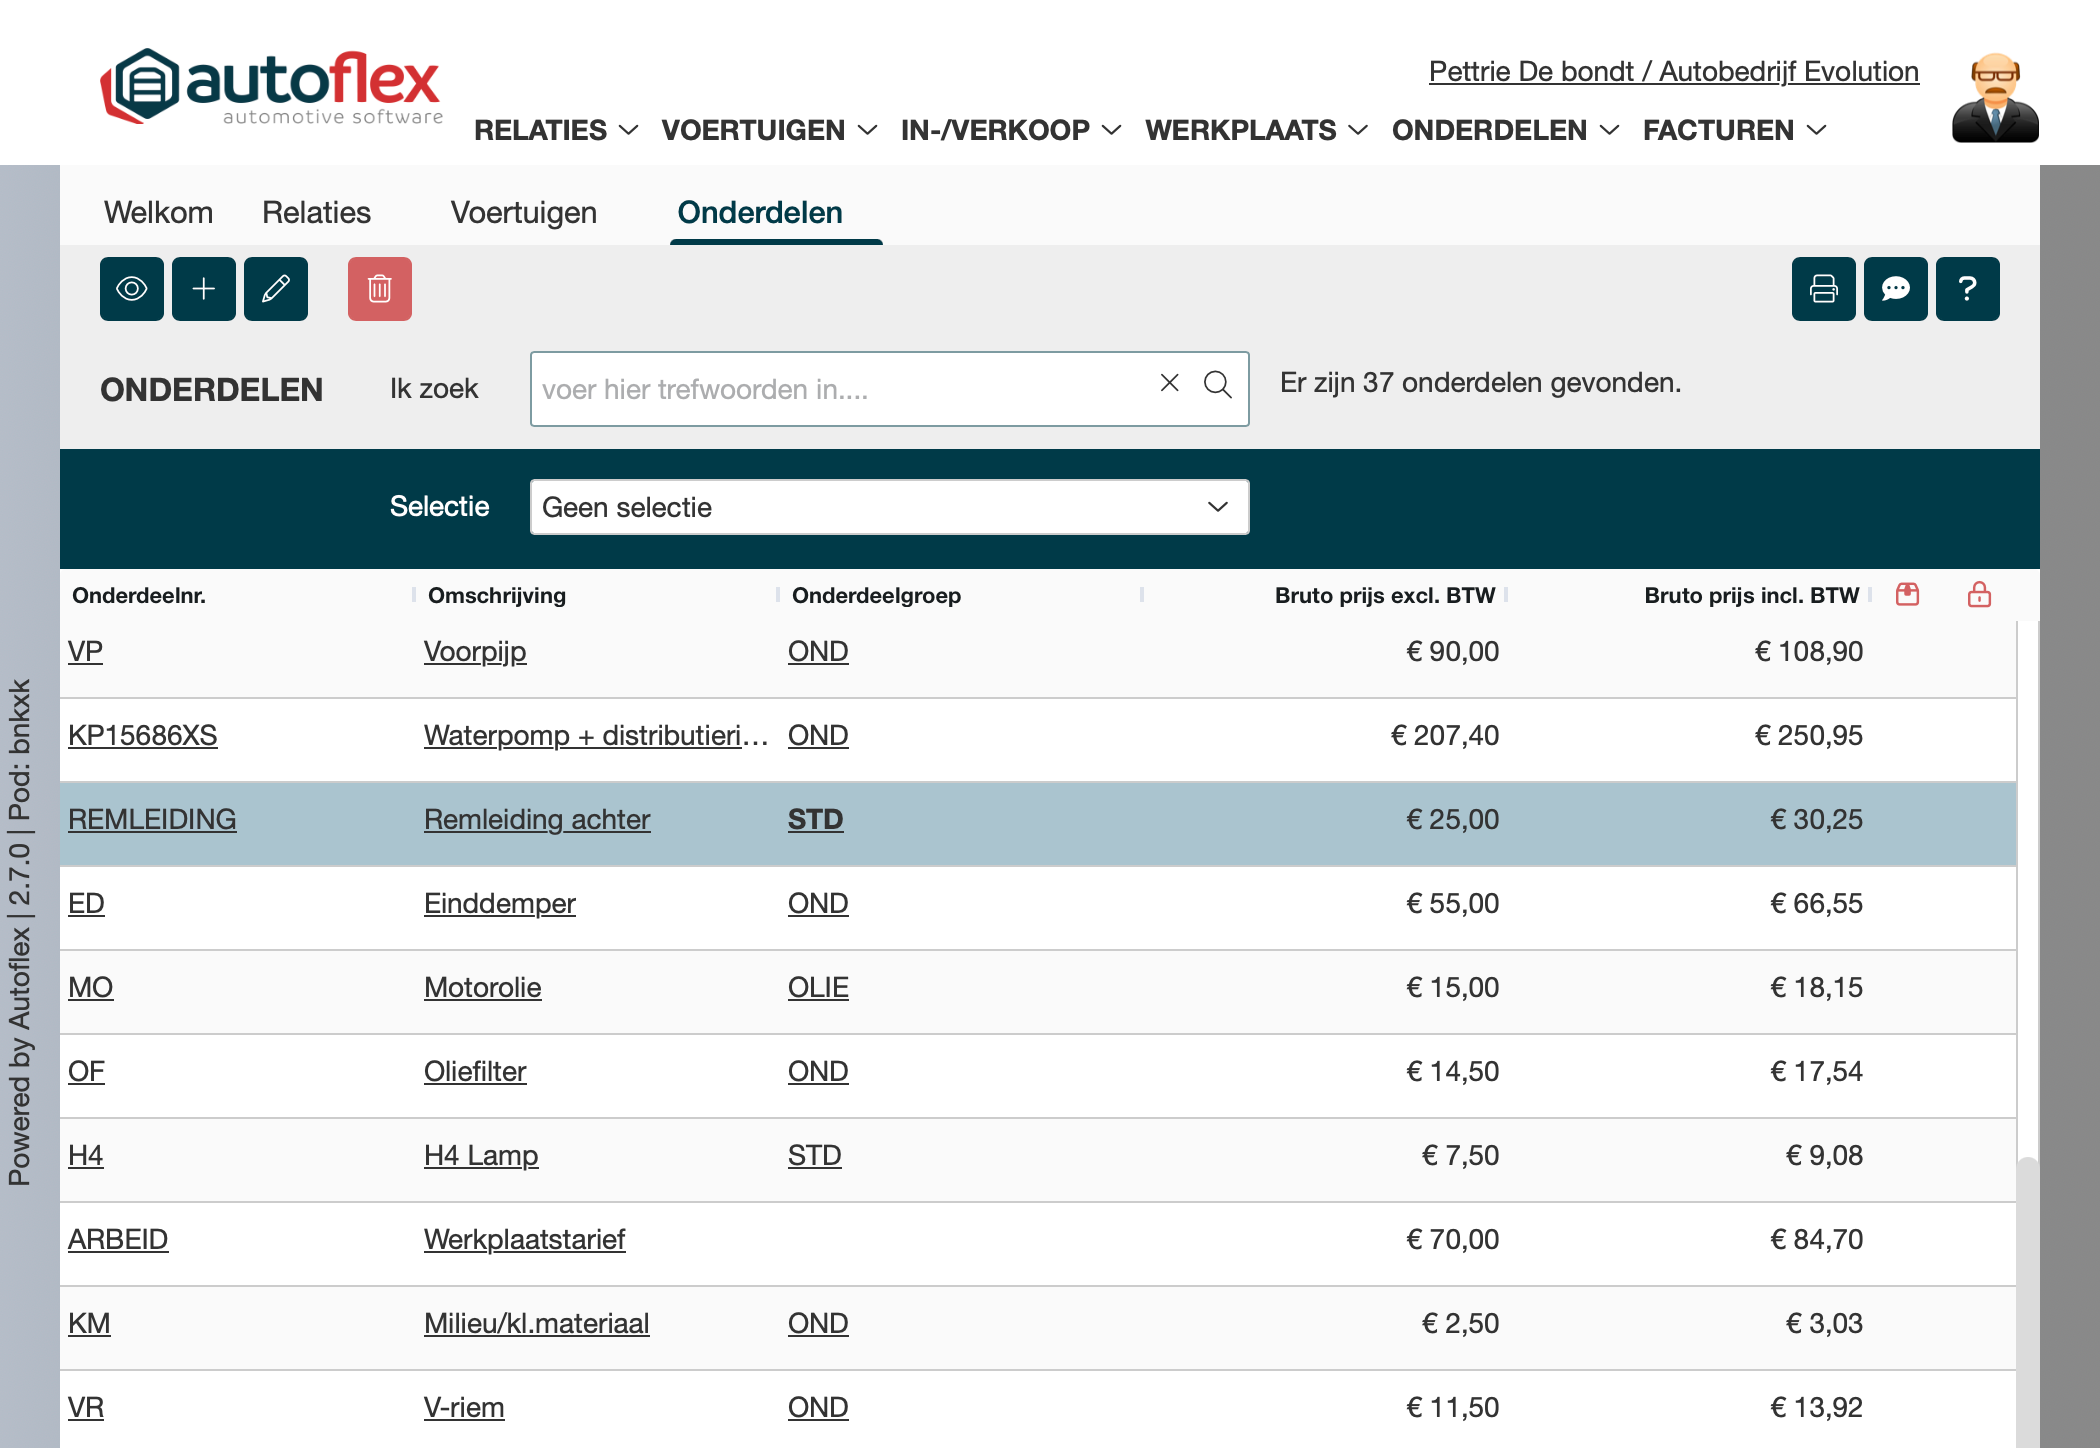The image size is (2100, 1448).
Task: Open help with question mark icon
Action: coord(1967,289)
